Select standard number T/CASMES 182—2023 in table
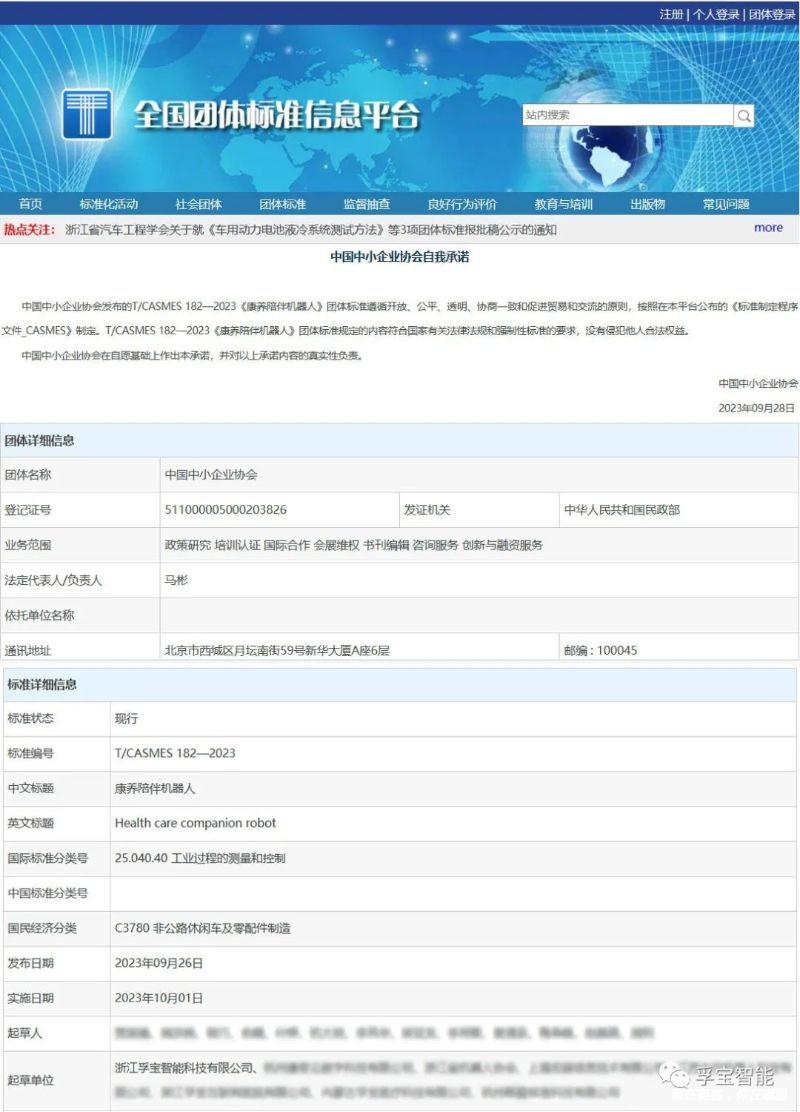The image size is (800, 1112). 175,753
